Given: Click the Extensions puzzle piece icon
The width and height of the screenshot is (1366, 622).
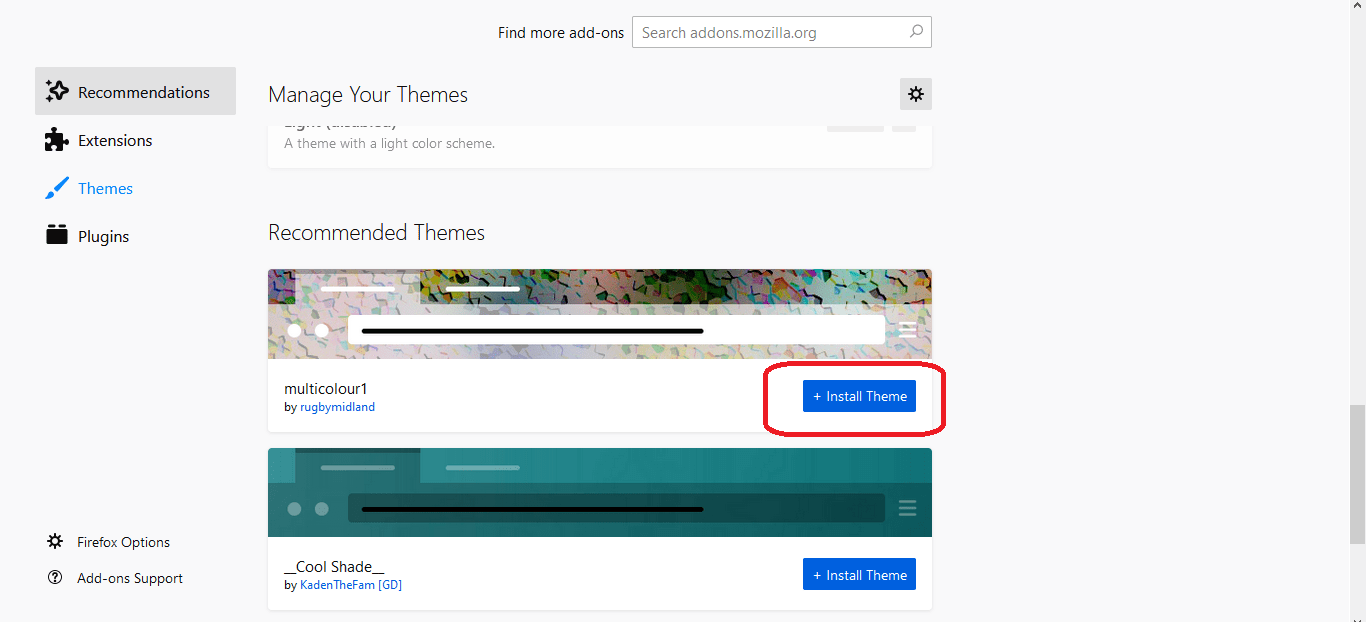Looking at the screenshot, I should pos(57,140).
